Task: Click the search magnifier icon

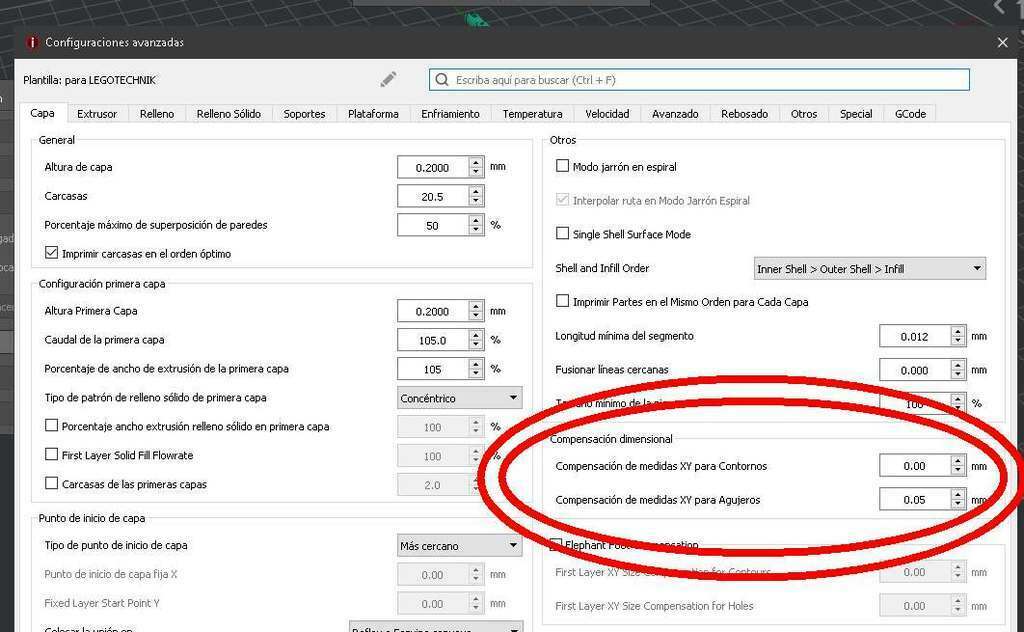Action: coord(442,79)
